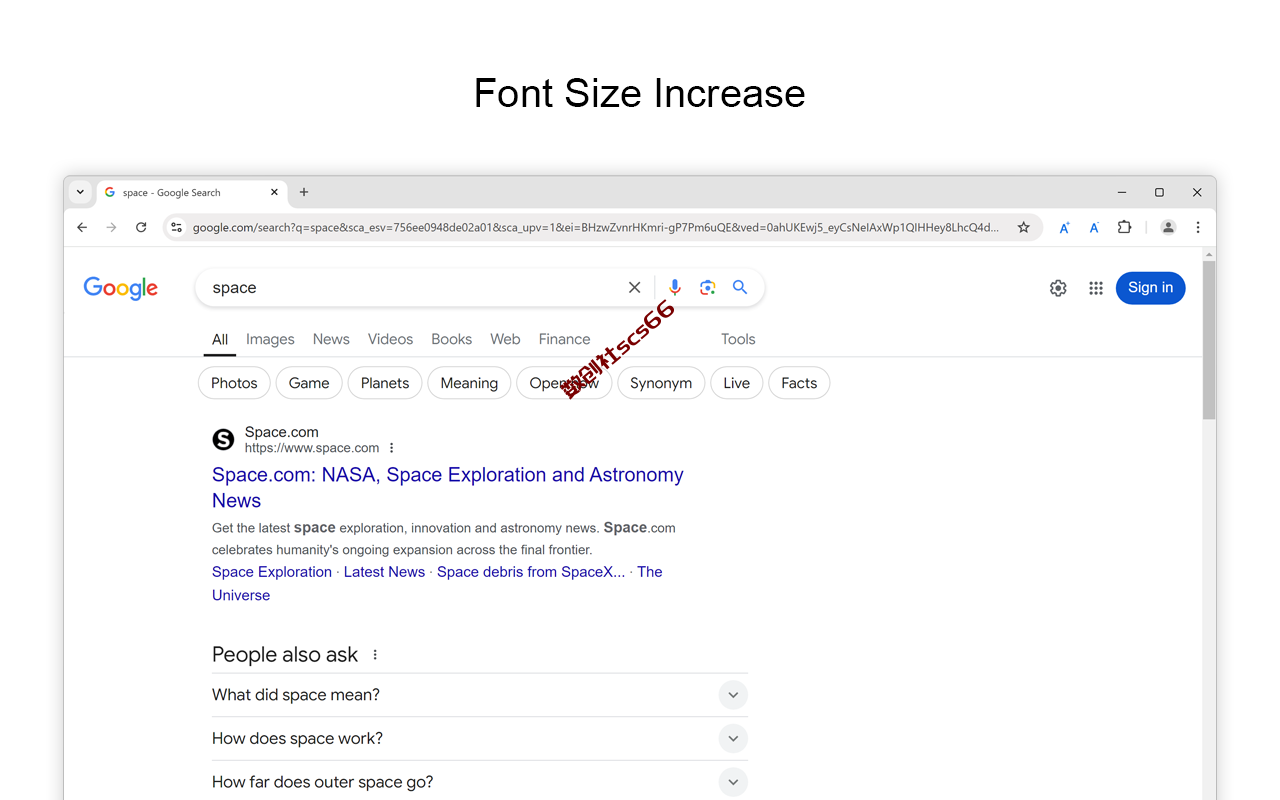Switch to the Books results tab
Screen dimensions: 1280x800
(451, 339)
